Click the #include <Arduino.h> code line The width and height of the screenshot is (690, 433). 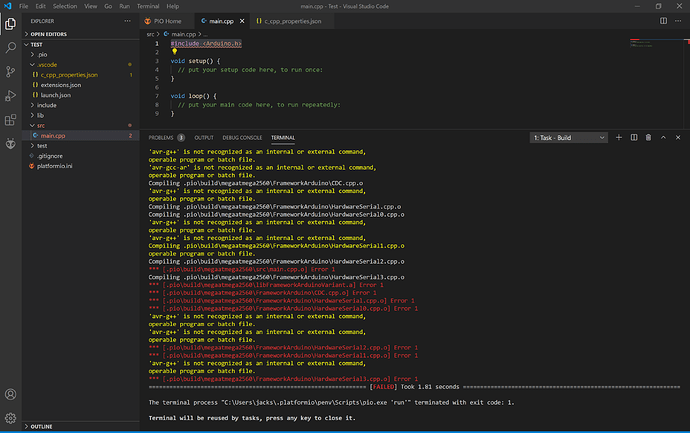click(x=206, y=44)
